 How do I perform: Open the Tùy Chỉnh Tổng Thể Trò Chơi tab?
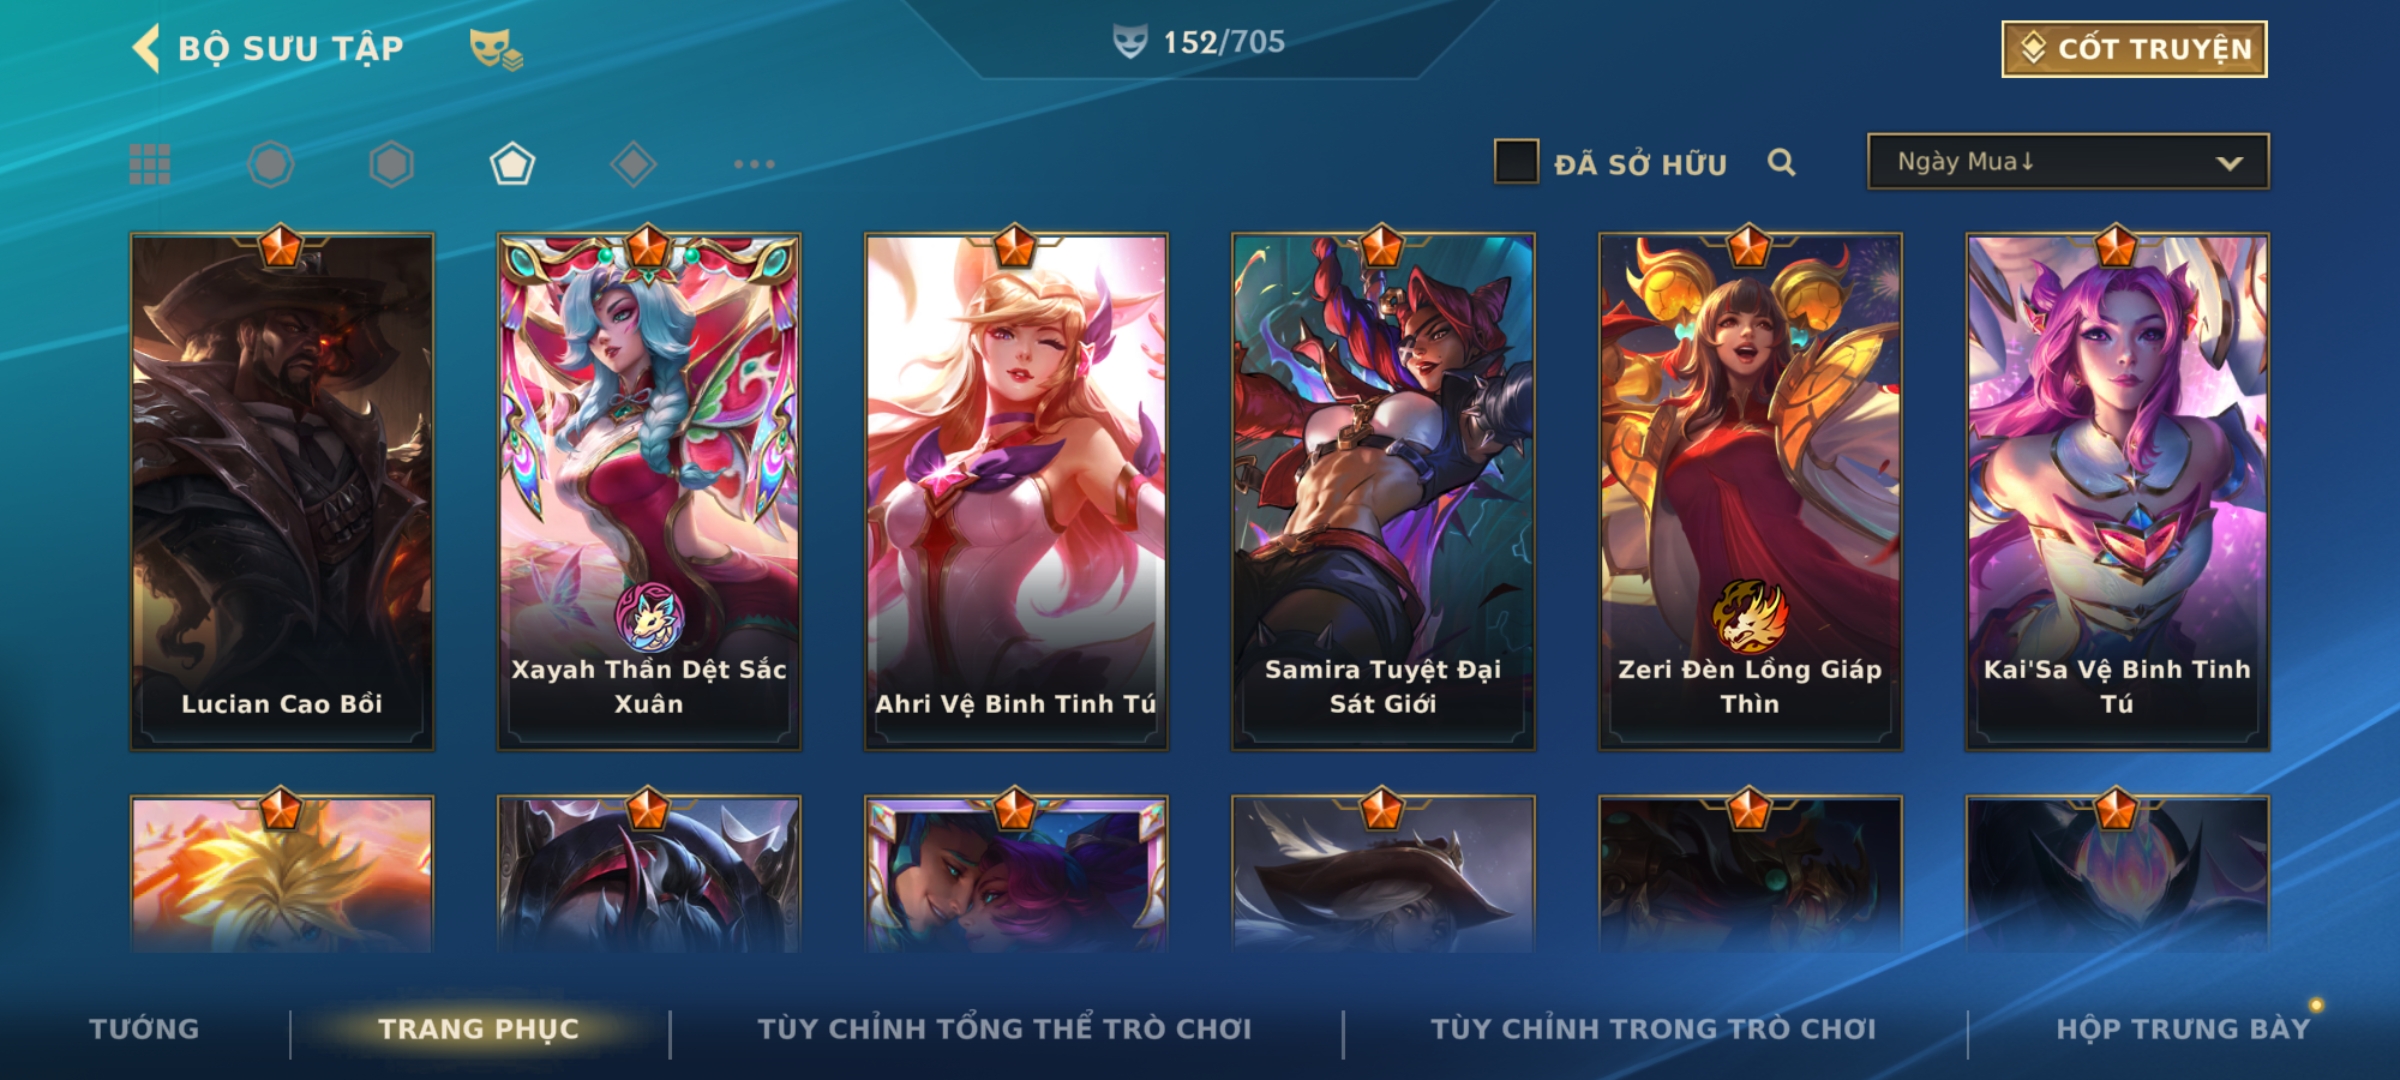[x=1004, y=1029]
